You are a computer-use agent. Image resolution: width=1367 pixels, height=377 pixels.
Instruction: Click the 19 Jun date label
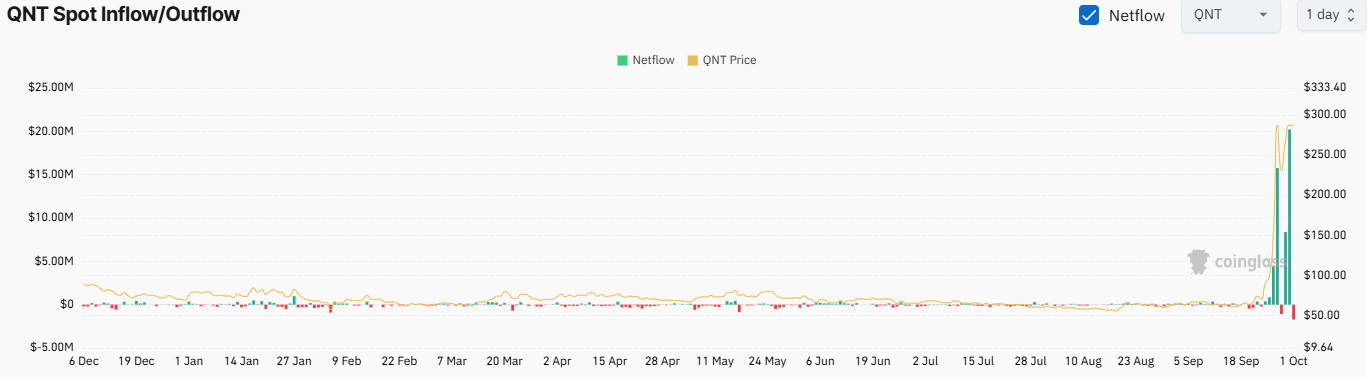pyautogui.click(x=872, y=361)
